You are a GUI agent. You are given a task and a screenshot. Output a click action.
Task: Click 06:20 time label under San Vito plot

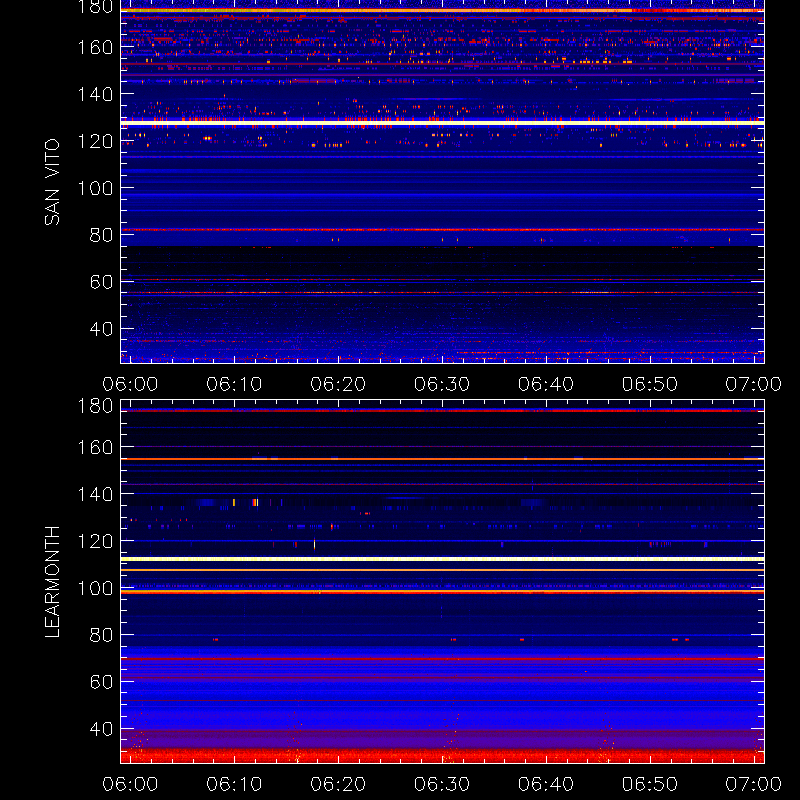(338, 384)
